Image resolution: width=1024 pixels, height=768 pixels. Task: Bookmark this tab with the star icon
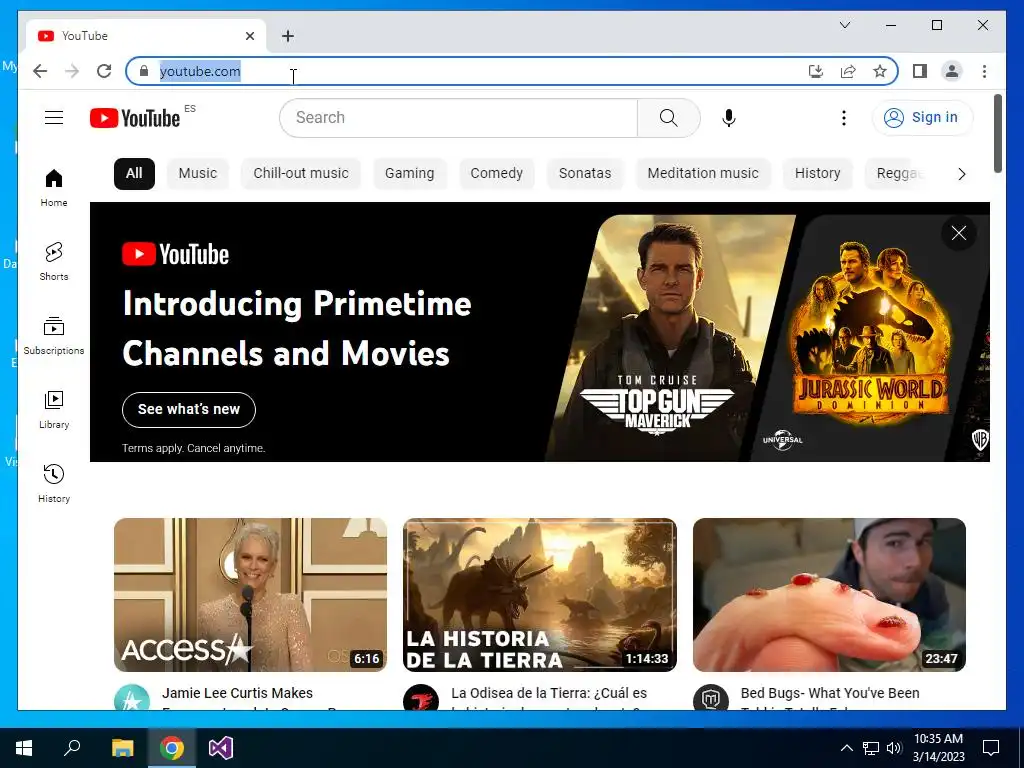[880, 71]
